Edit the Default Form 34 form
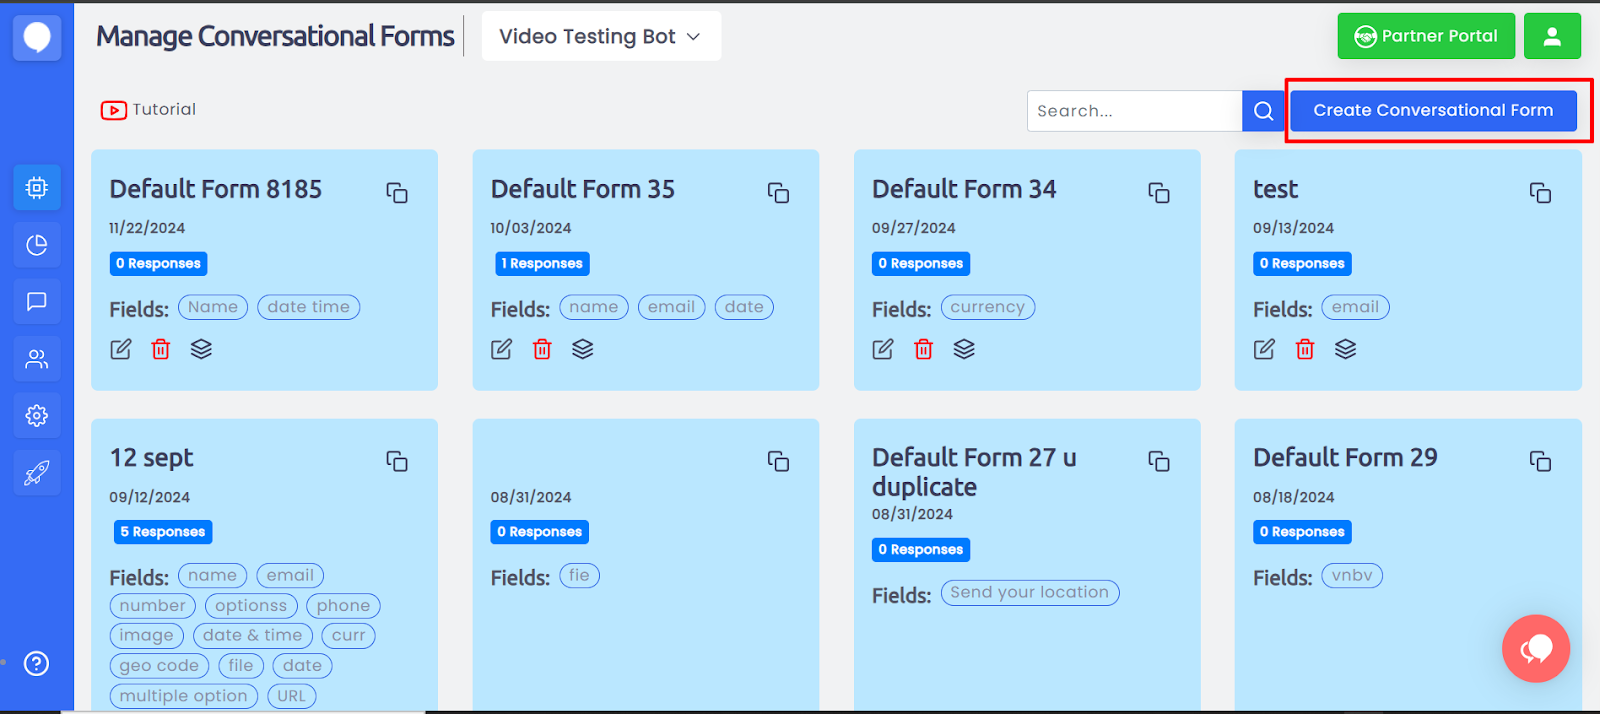Screen dimensions: 1600x714 [883, 349]
